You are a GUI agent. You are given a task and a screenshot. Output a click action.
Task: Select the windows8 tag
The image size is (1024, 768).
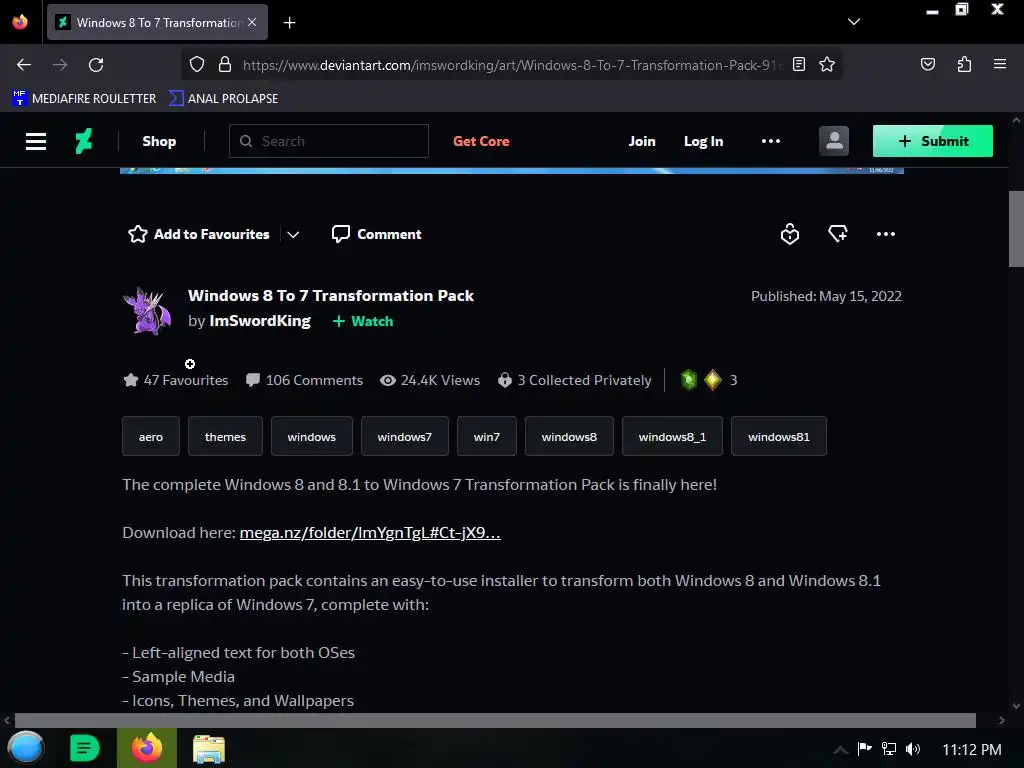point(569,436)
